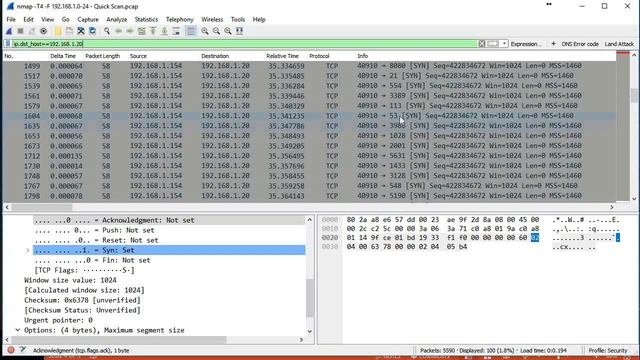Edit the ip.dst_host display filter field
640x360 pixels.
245,44
